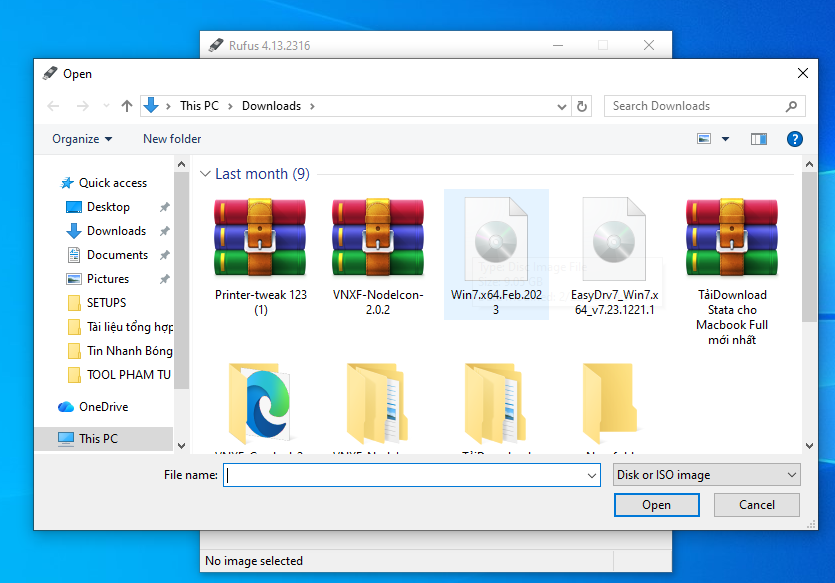Viewport: 835px width, 583px height.
Task: Select This PC in navigation pane
Action: coord(97,438)
